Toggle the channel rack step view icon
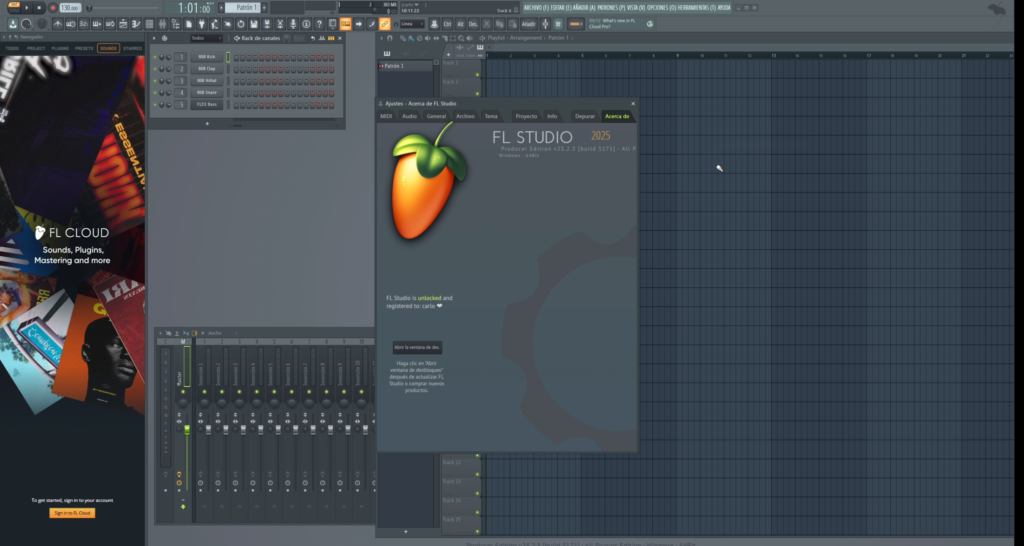The height and width of the screenshot is (546, 1024). click(x=331, y=38)
